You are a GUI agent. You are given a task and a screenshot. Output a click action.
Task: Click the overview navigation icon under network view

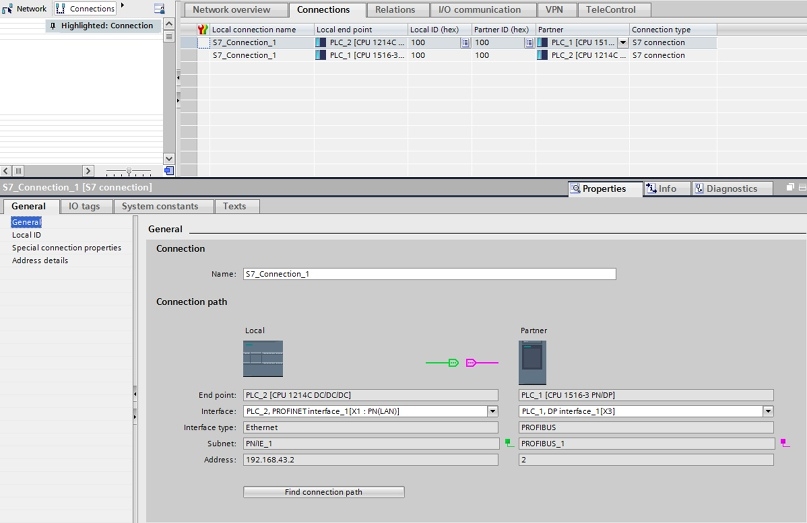coord(169,171)
